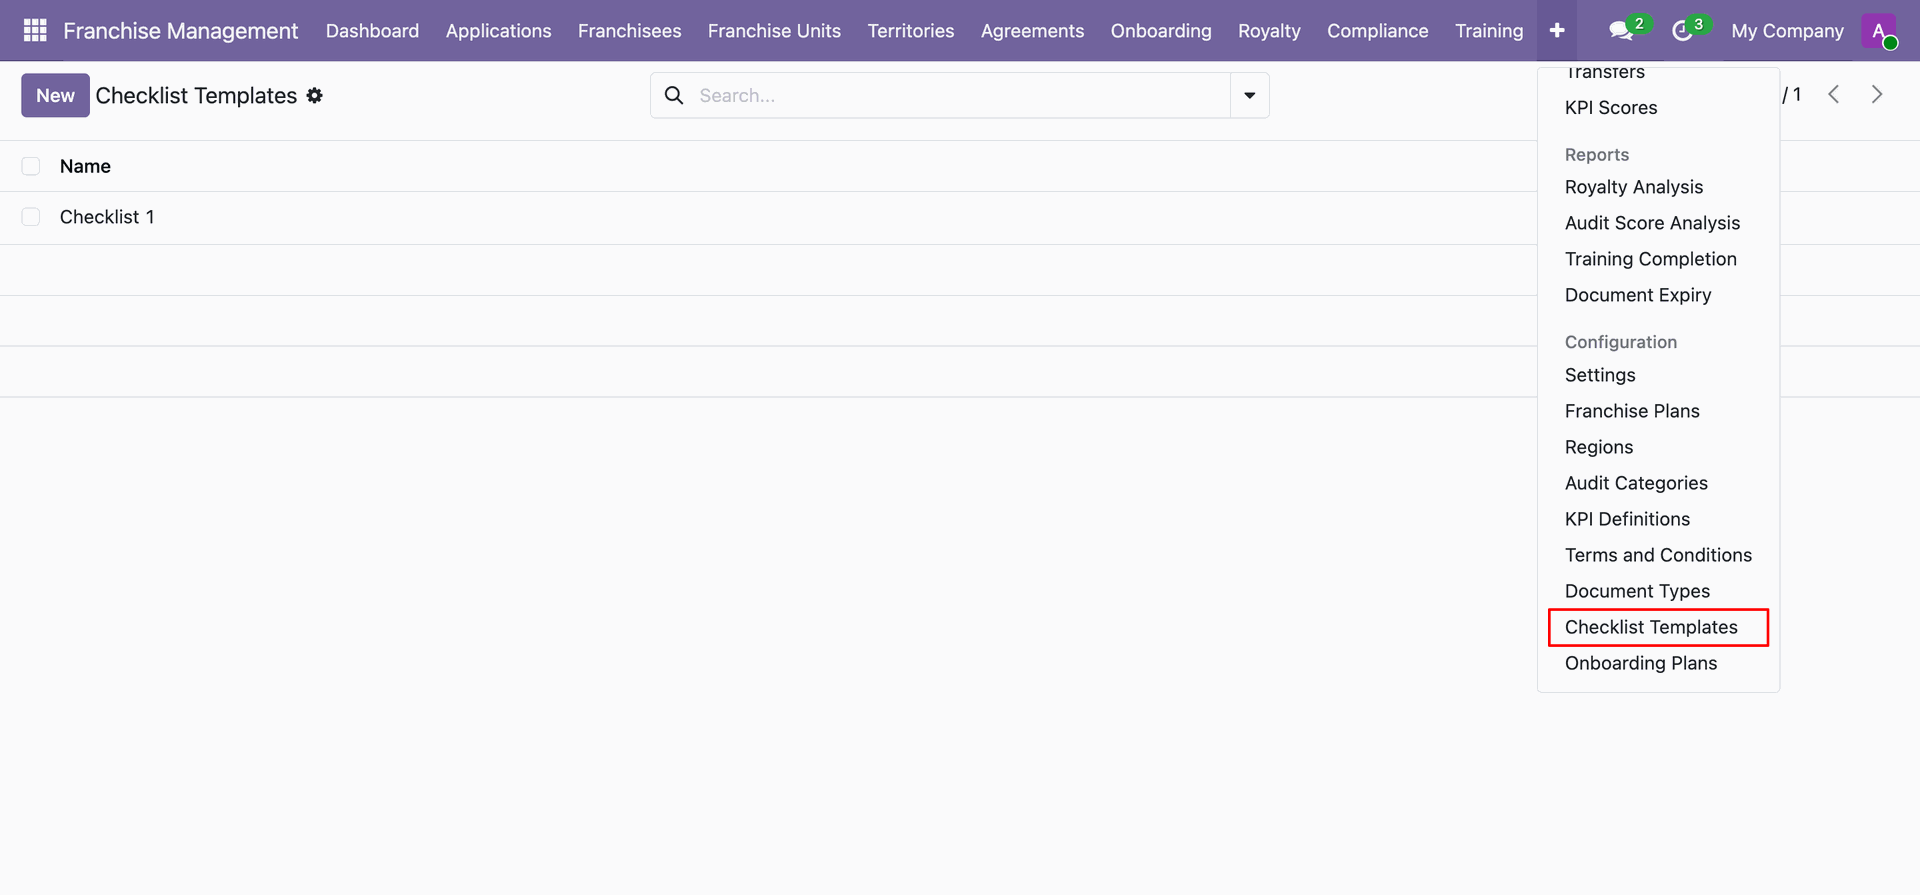Image resolution: width=1920 pixels, height=895 pixels.
Task: Open the My Company switcher
Action: (1787, 31)
